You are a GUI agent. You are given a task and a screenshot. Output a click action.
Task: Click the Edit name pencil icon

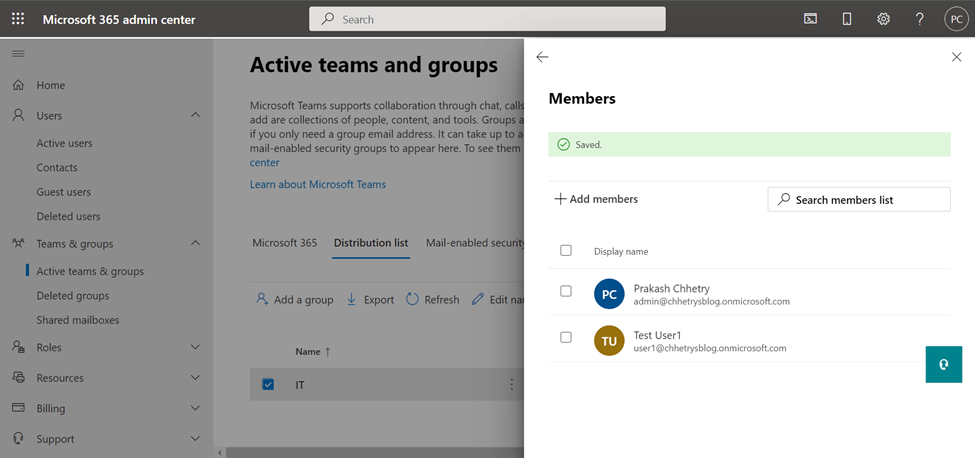pyautogui.click(x=478, y=300)
